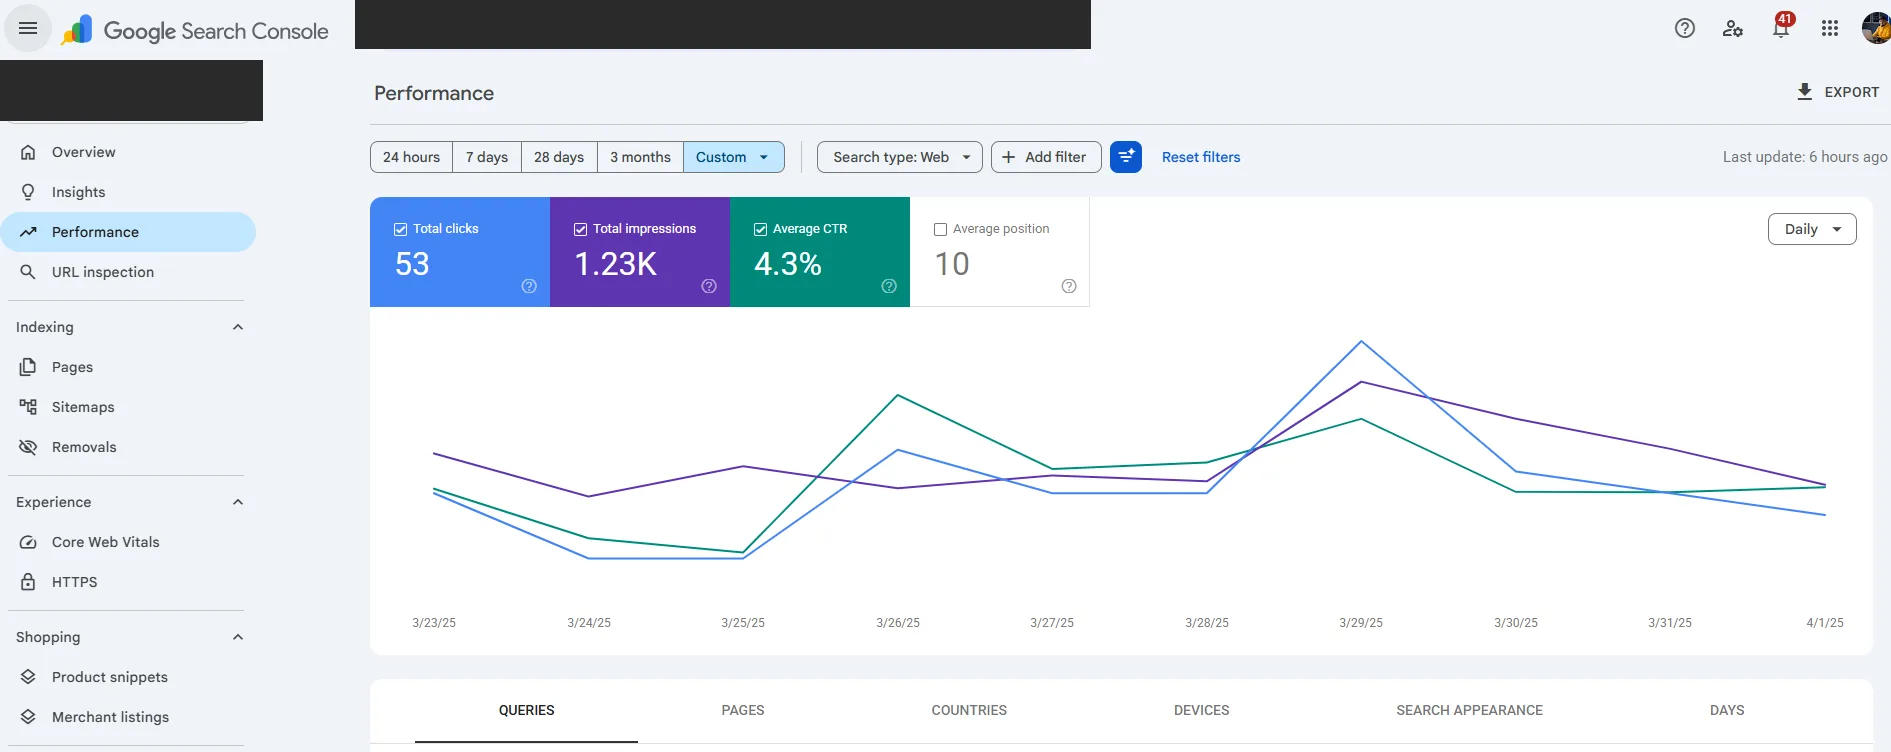The width and height of the screenshot is (1891, 752).
Task: Click the Add filter button
Action: pos(1046,157)
